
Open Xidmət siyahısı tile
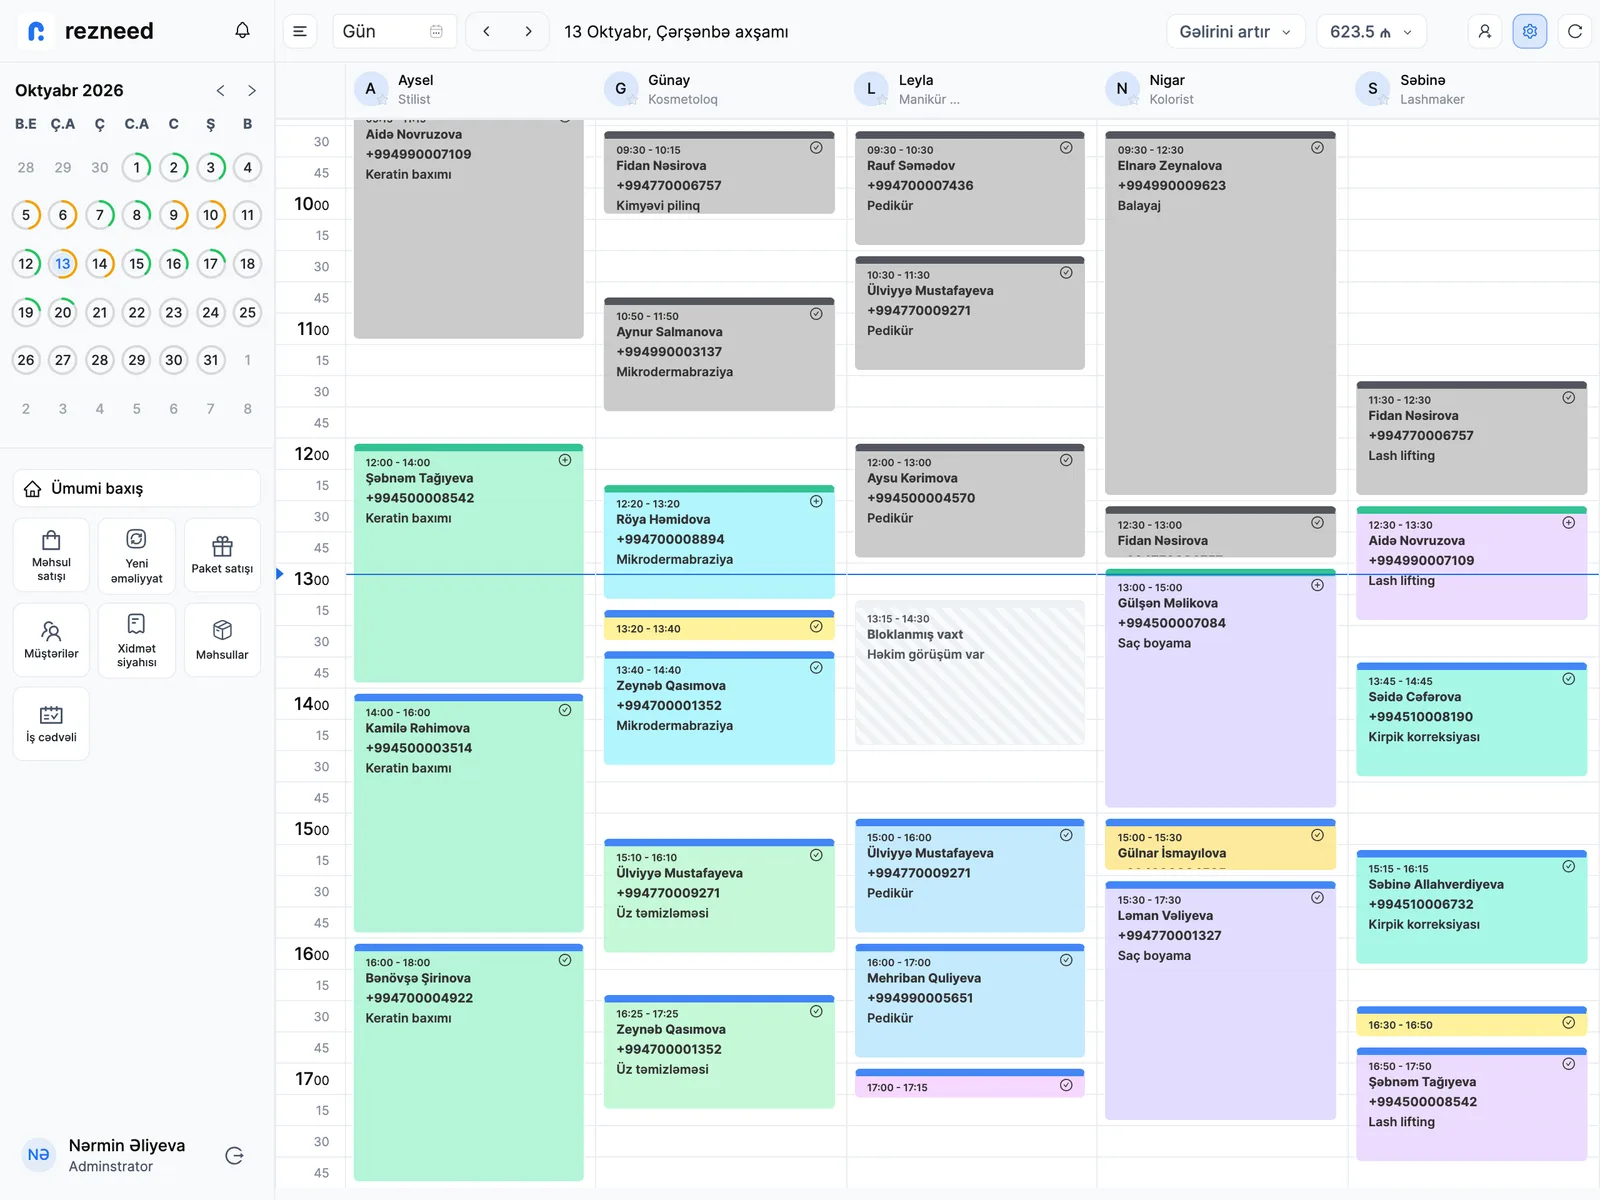coord(137,640)
